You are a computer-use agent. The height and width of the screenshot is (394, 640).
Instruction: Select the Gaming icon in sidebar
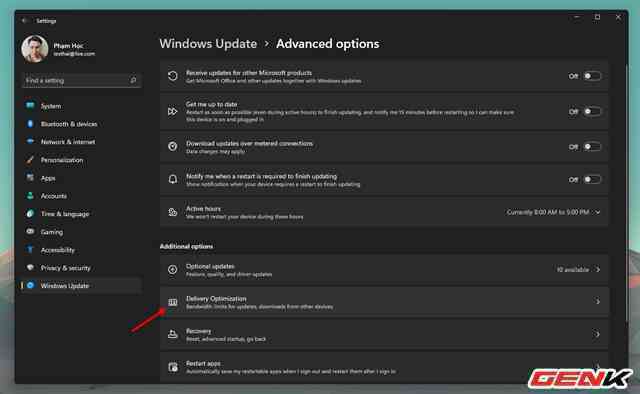click(x=30, y=232)
